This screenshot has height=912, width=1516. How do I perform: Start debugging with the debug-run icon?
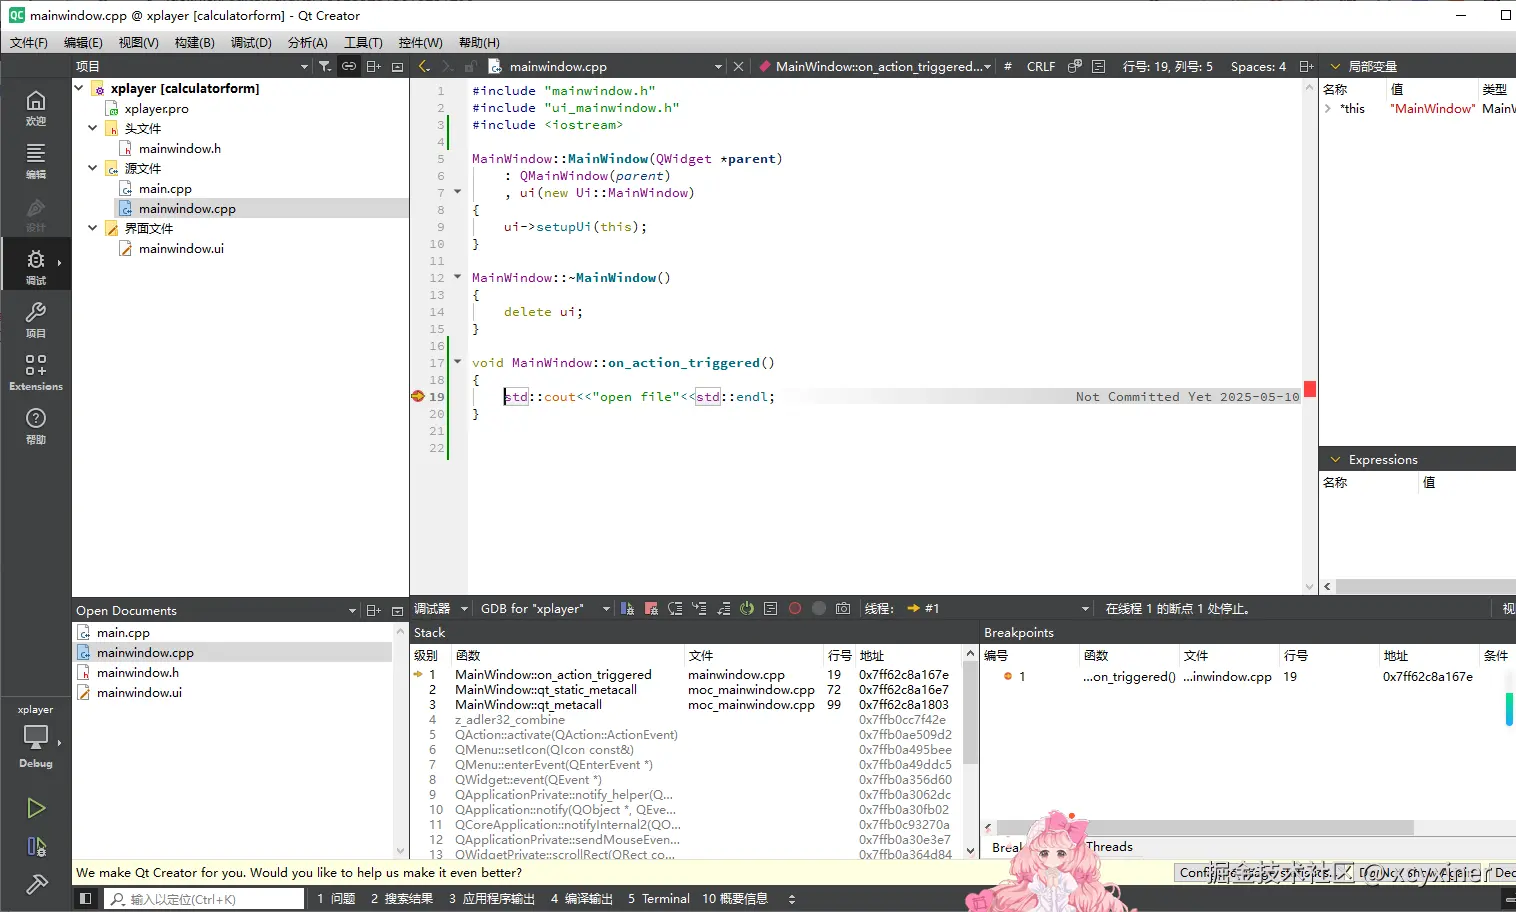(36, 847)
